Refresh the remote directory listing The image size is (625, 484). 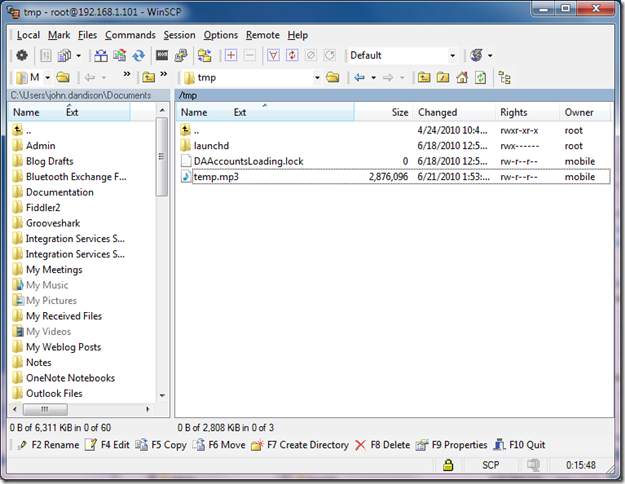click(480, 77)
